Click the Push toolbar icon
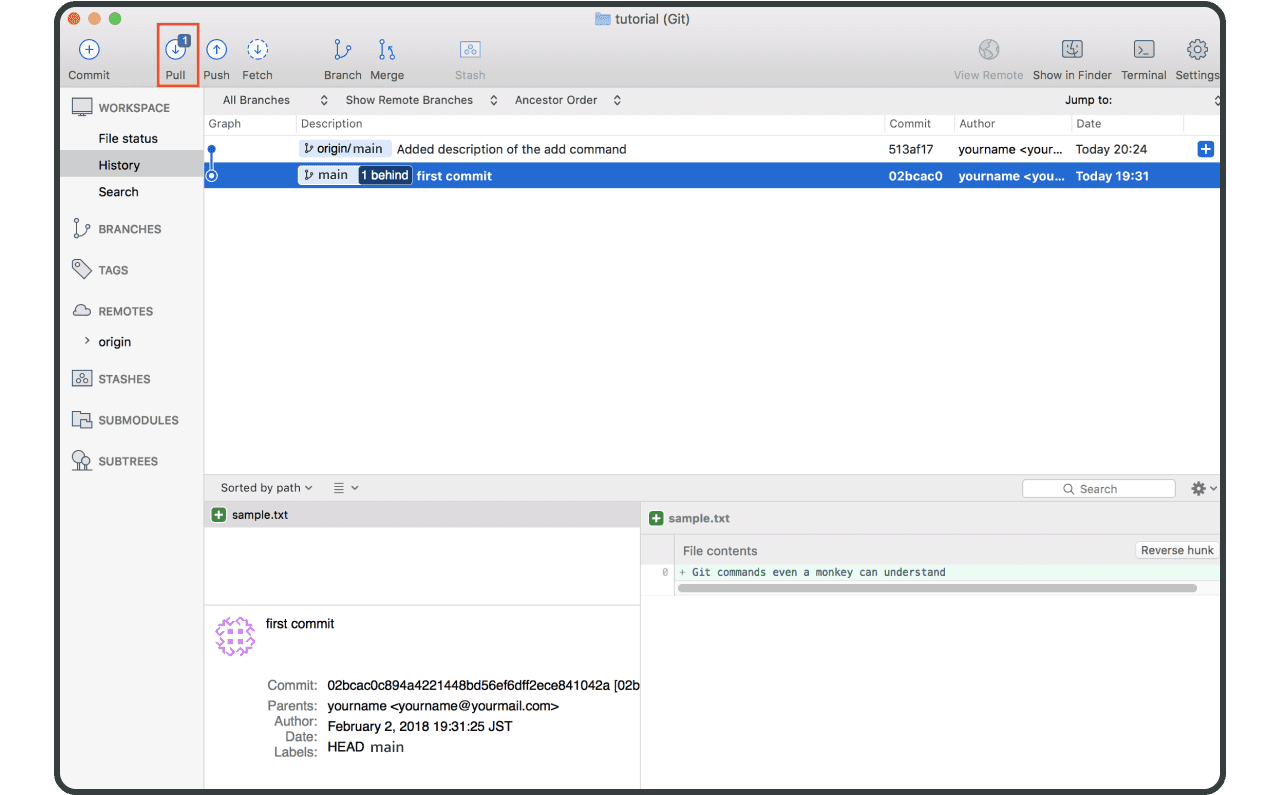This screenshot has height=795, width=1280. tap(216, 49)
